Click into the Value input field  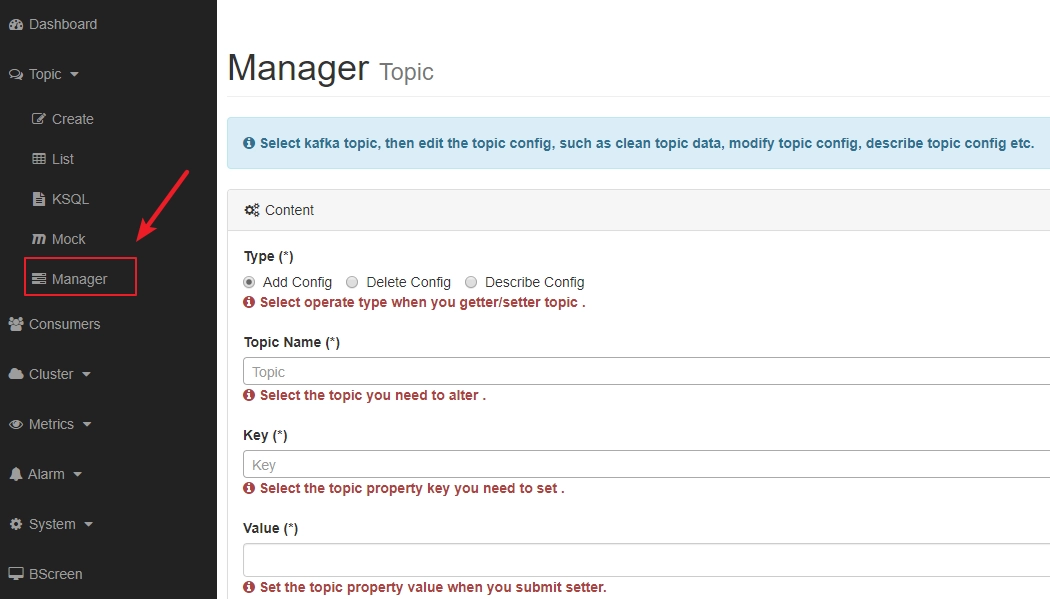pos(646,560)
